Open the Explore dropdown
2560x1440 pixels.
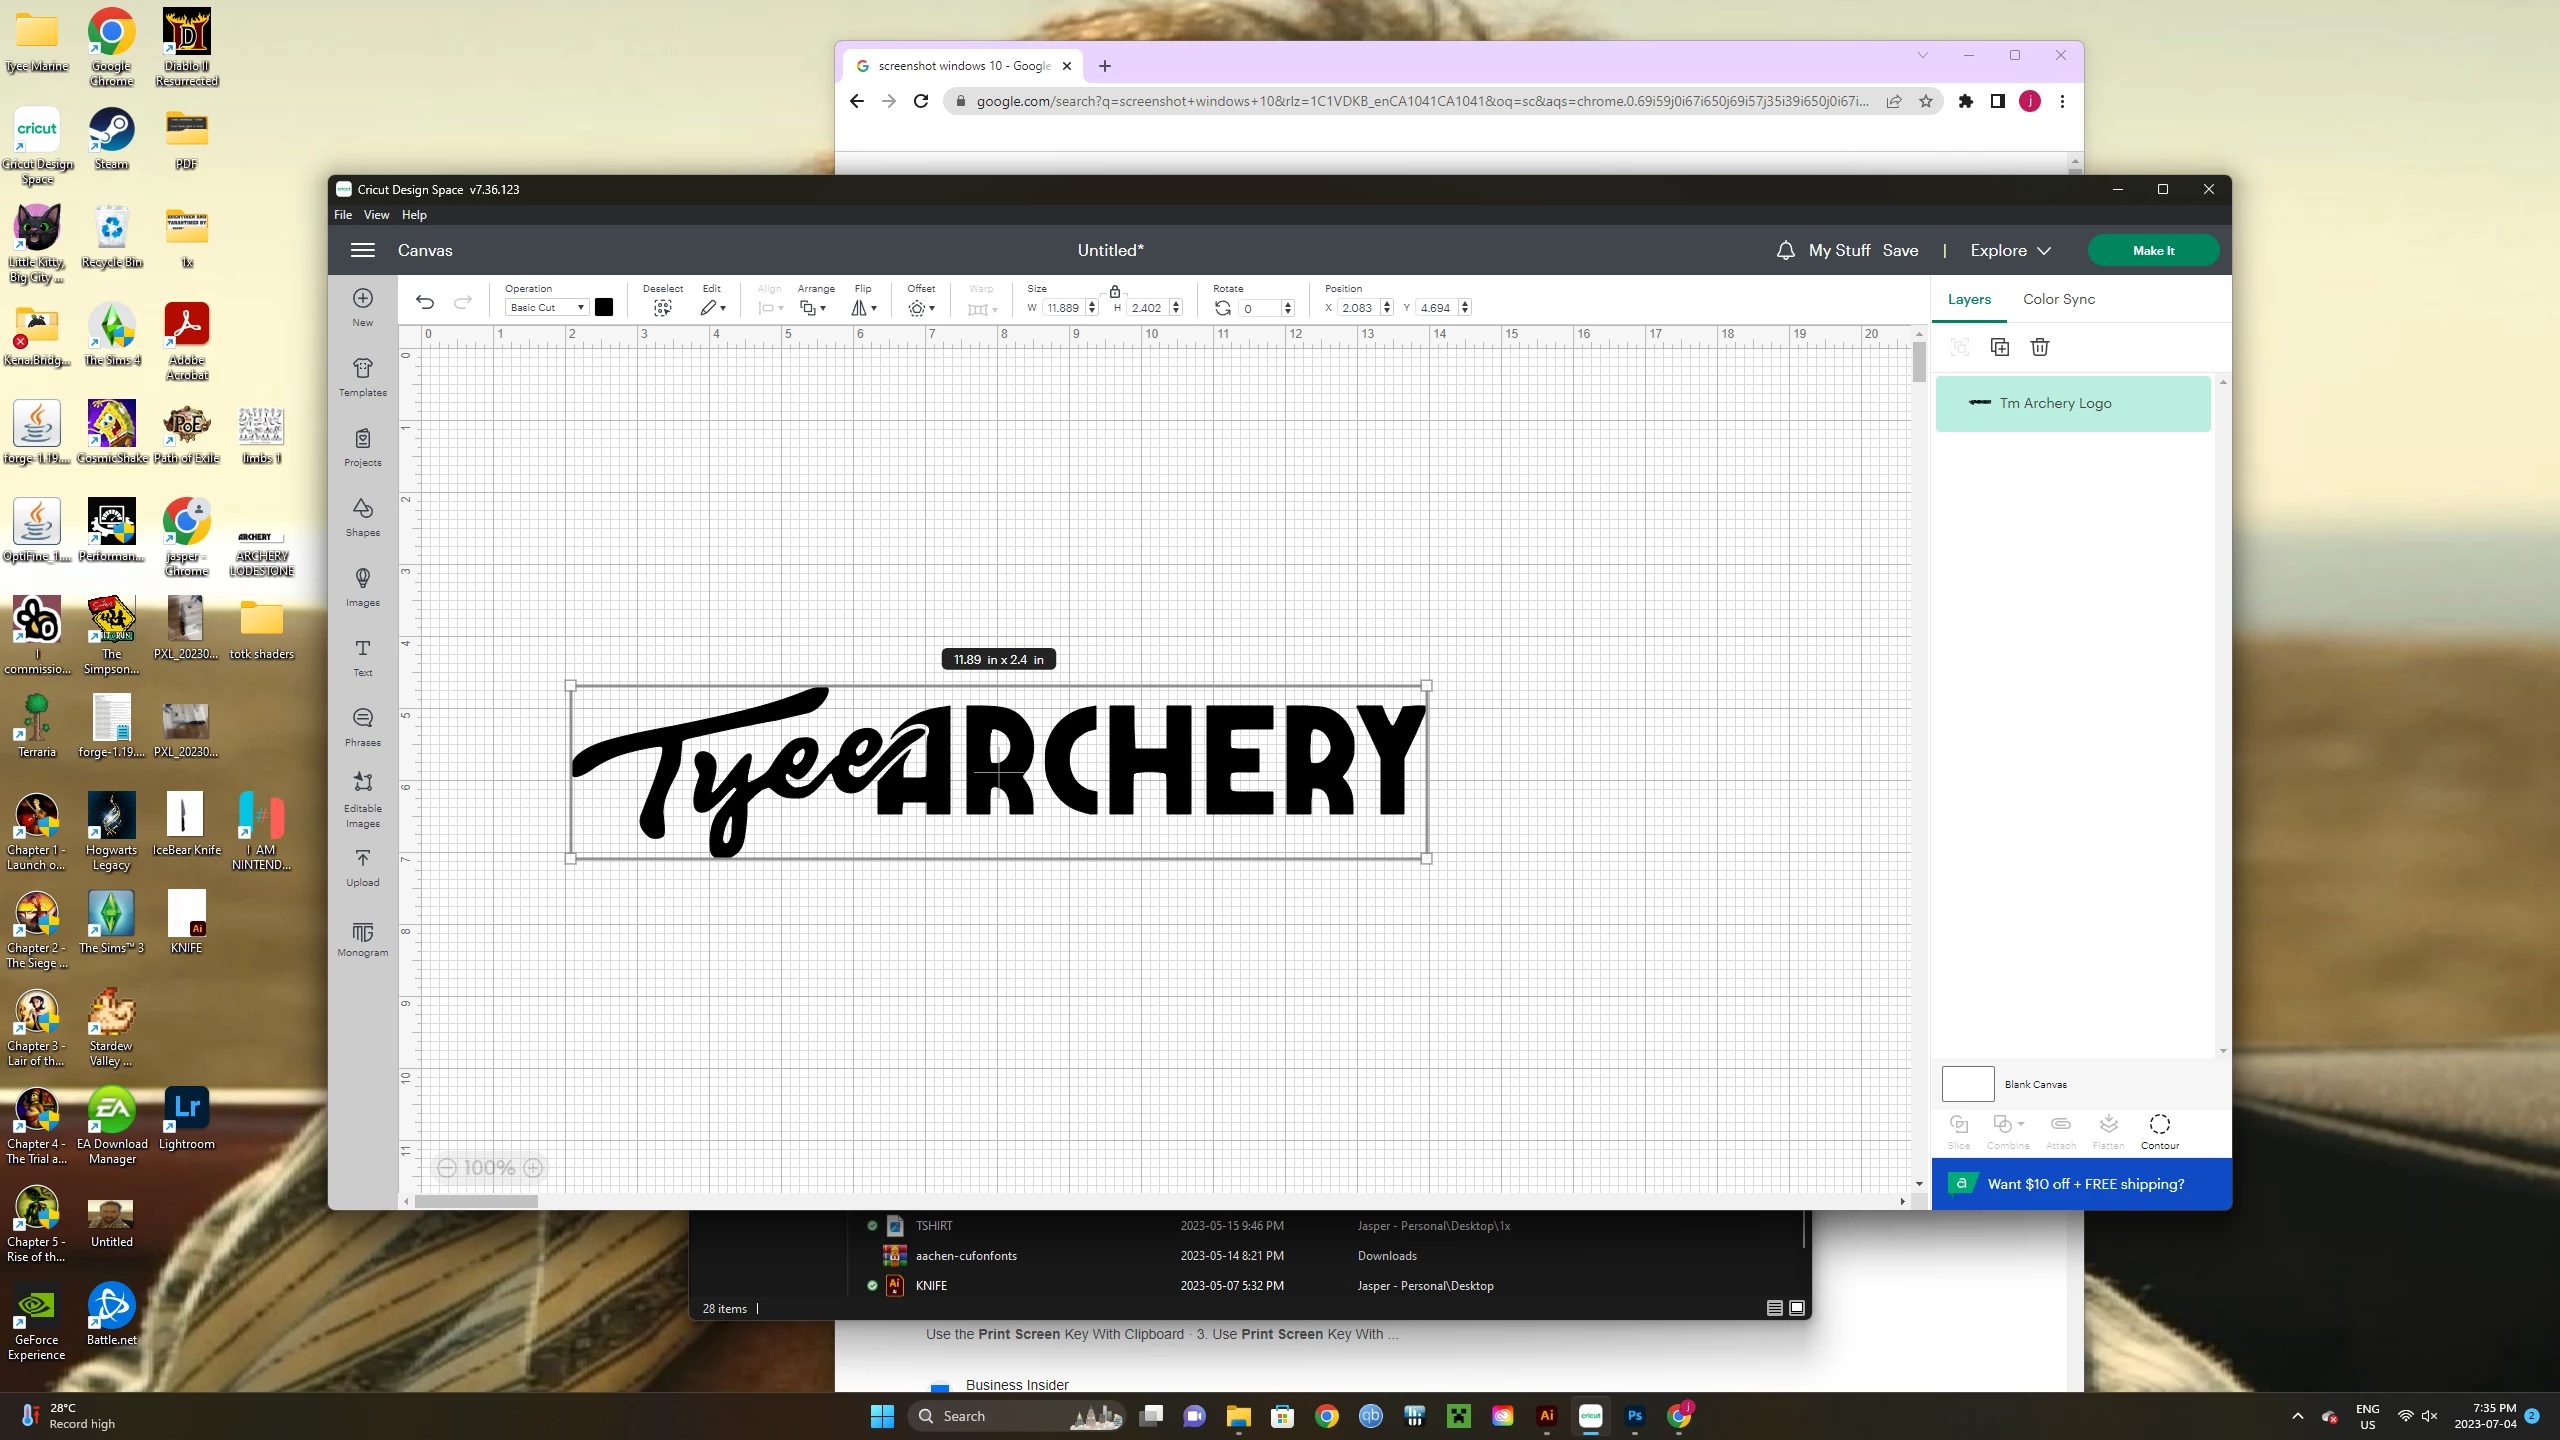coord(2010,250)
